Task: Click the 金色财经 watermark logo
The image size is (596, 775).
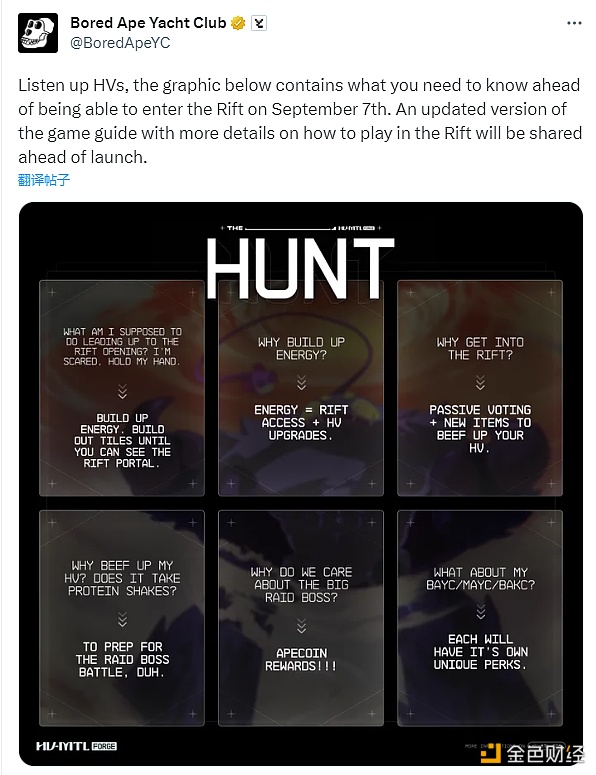Action: (533, 754)
